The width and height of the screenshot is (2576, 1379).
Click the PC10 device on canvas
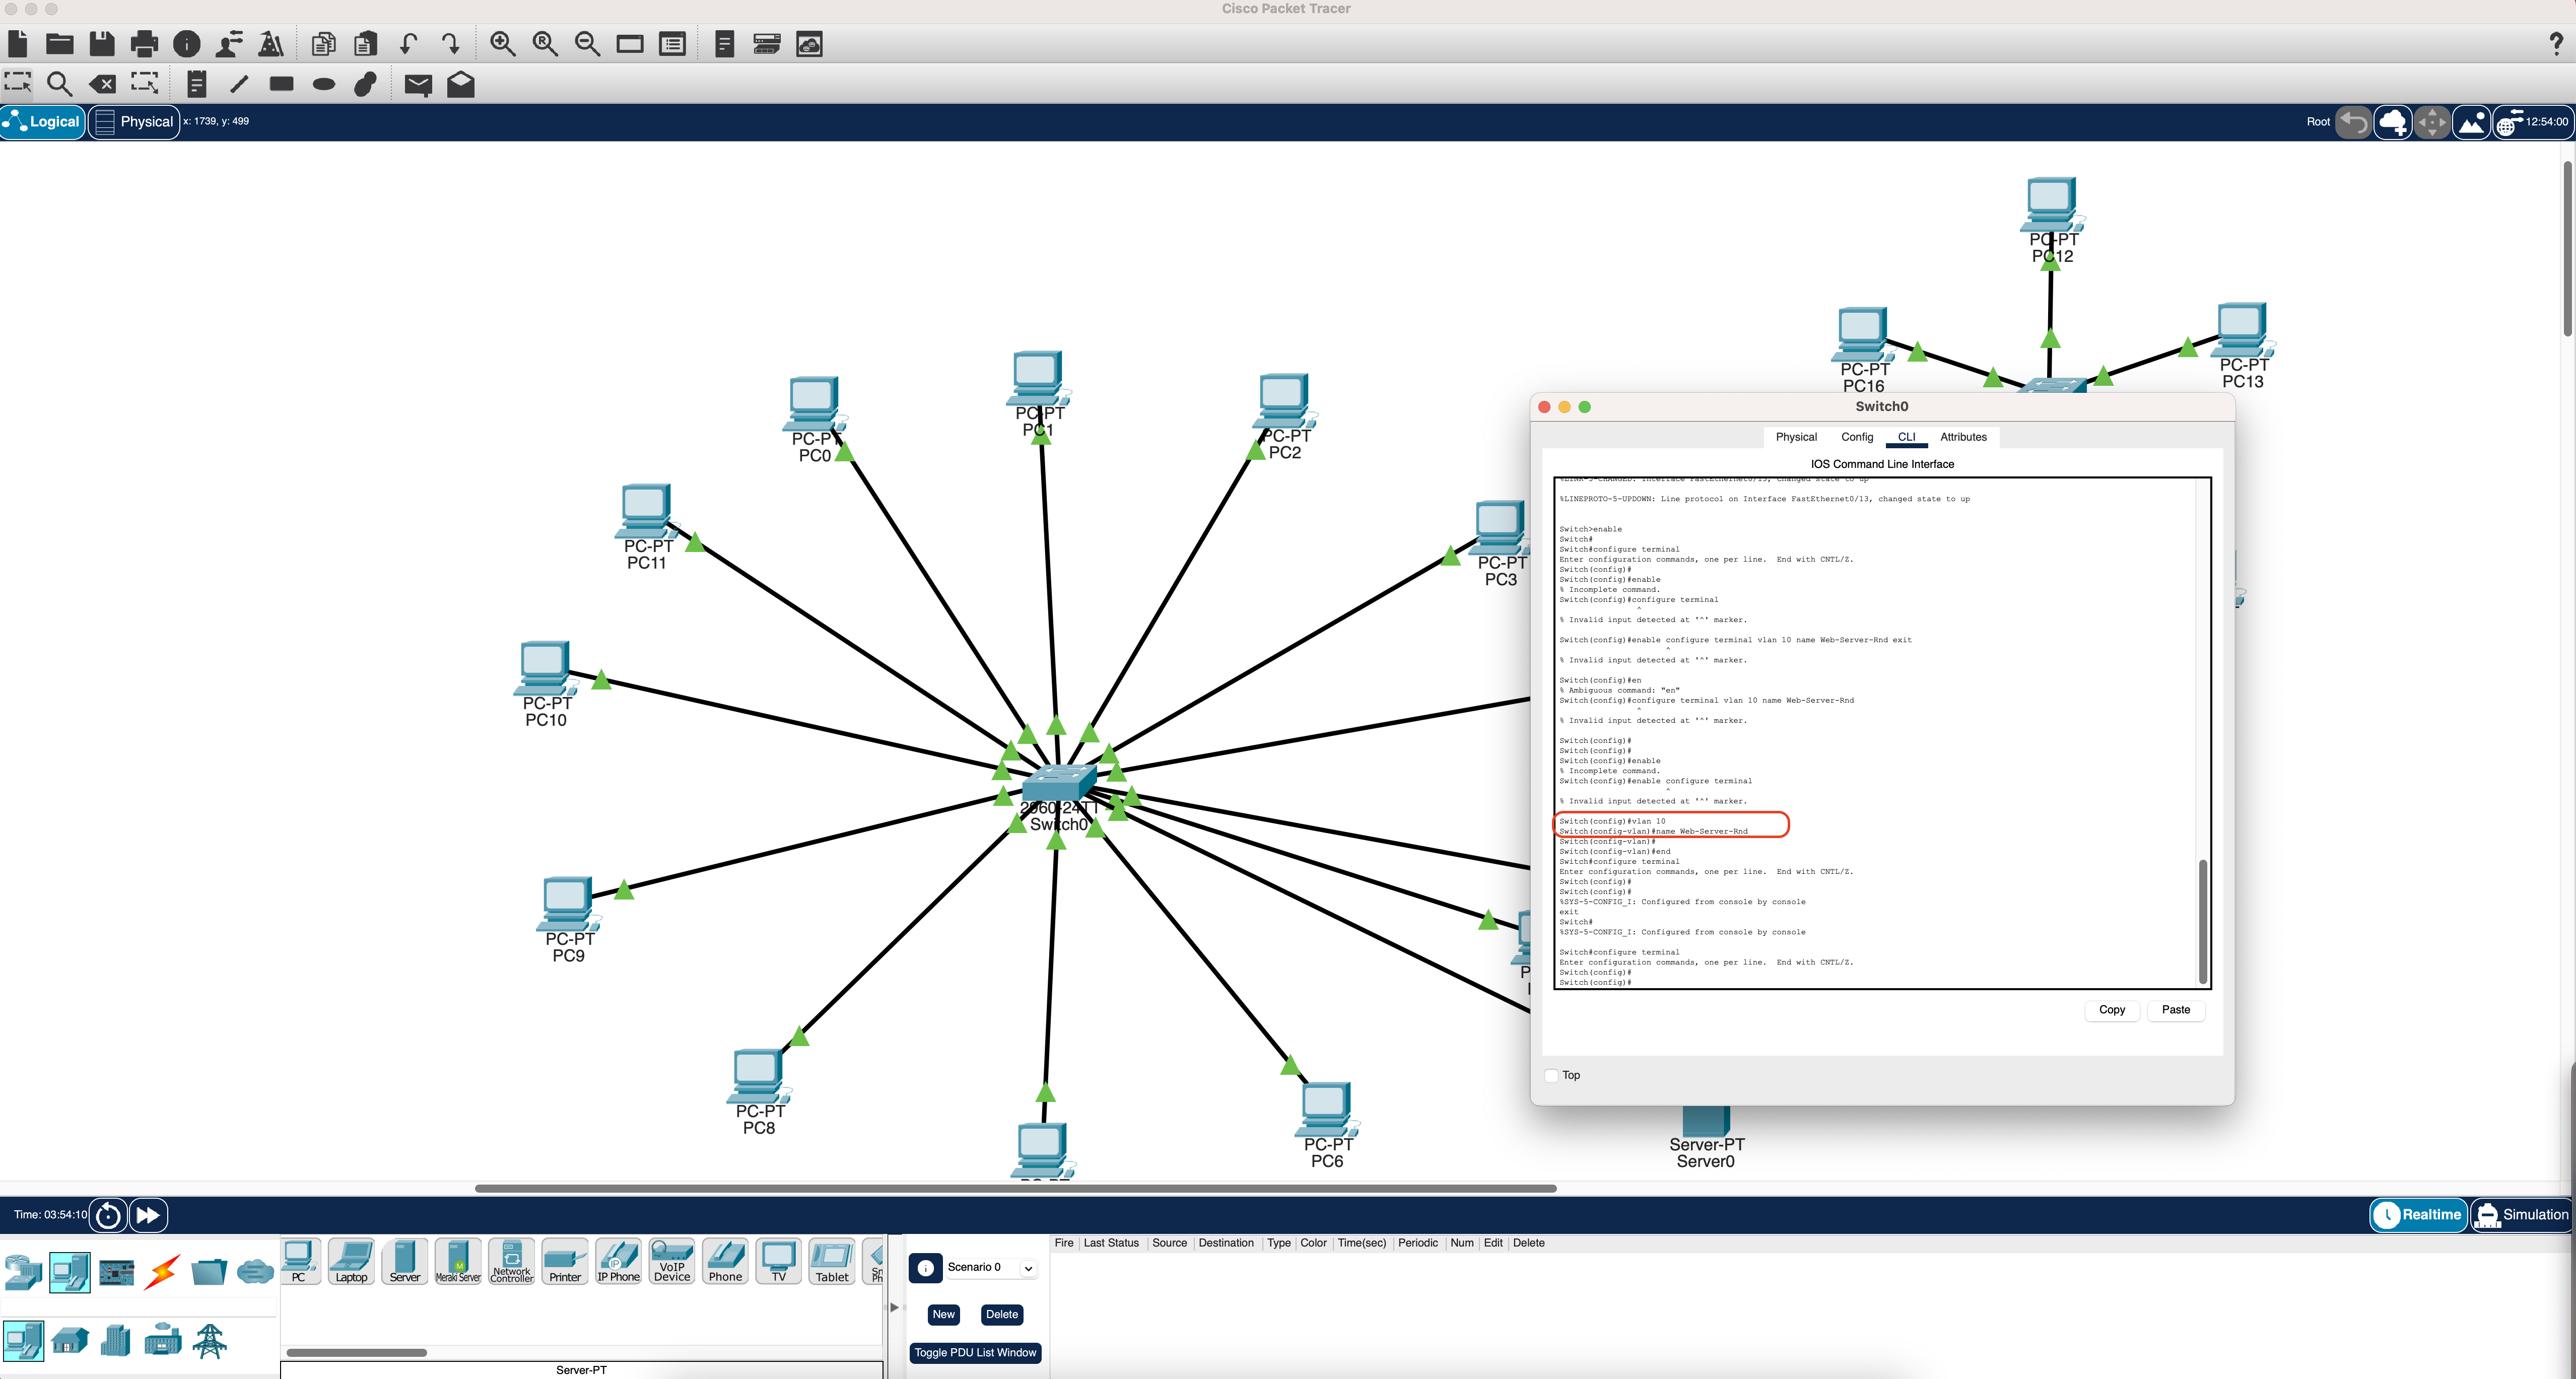pyautogui.click(x=545, y=668)
